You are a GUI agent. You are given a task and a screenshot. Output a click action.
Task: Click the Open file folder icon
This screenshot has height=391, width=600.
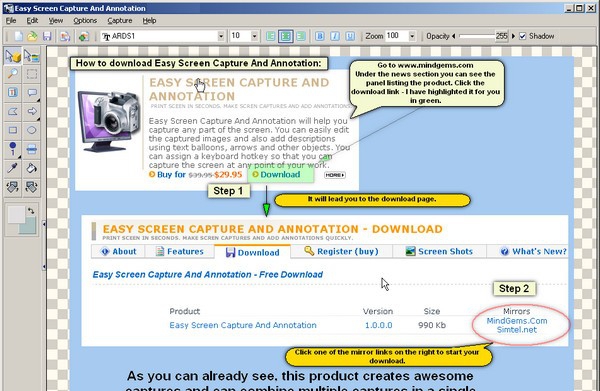point(33,36)
